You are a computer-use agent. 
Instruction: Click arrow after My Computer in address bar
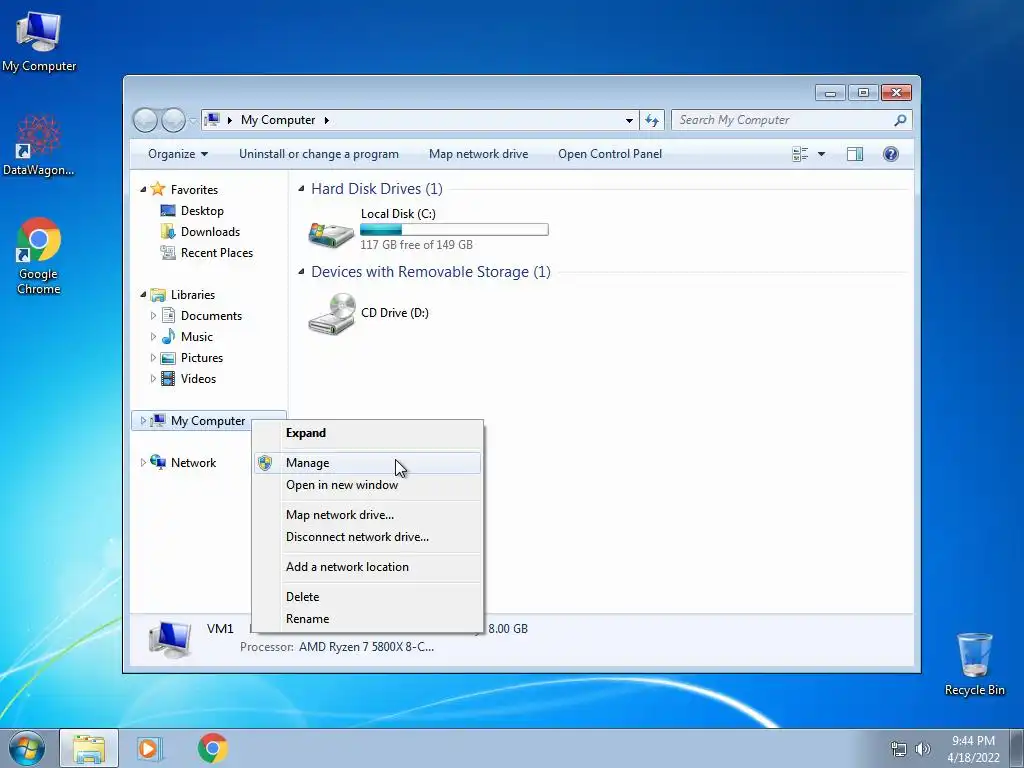327,120
